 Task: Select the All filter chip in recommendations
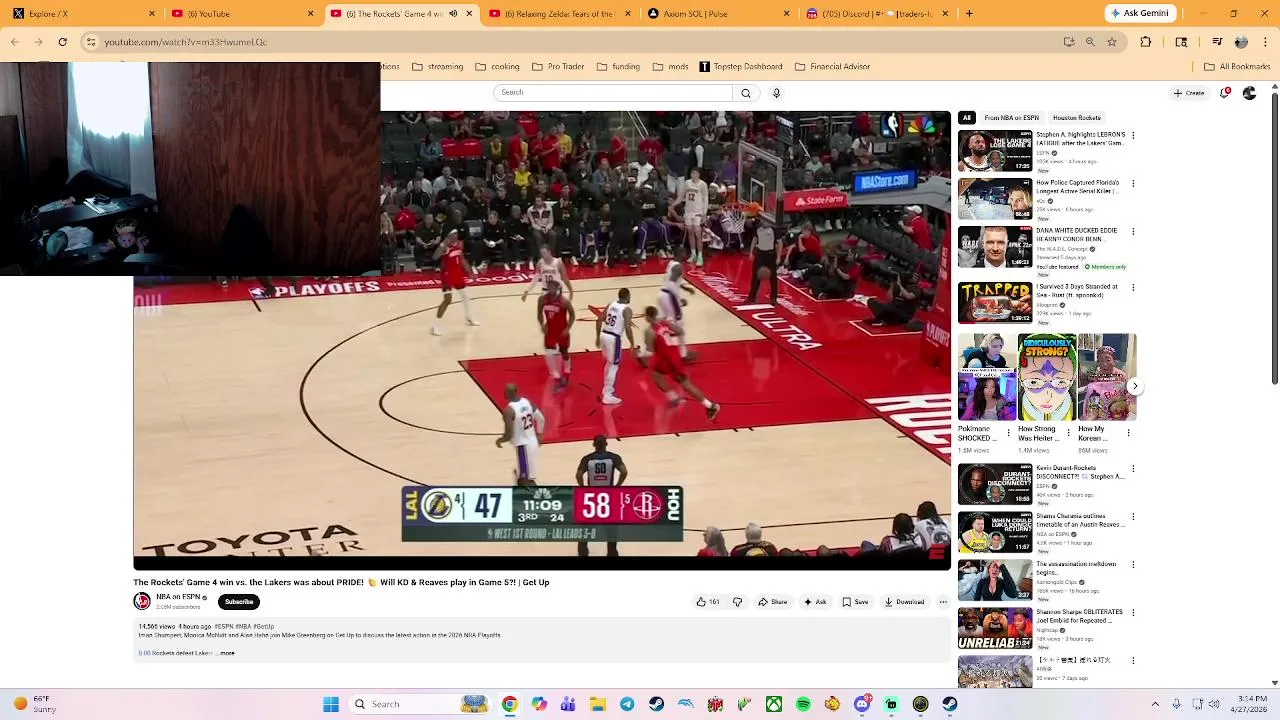(x=966, y=118)
